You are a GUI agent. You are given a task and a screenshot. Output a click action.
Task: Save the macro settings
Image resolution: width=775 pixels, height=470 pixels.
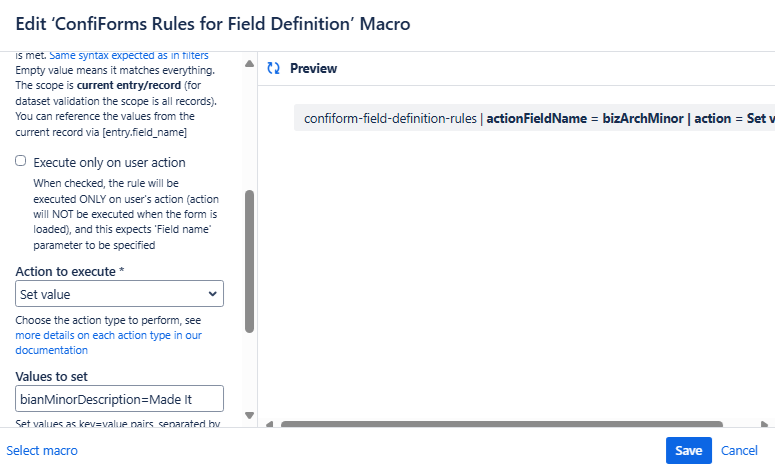pos(689,450)
